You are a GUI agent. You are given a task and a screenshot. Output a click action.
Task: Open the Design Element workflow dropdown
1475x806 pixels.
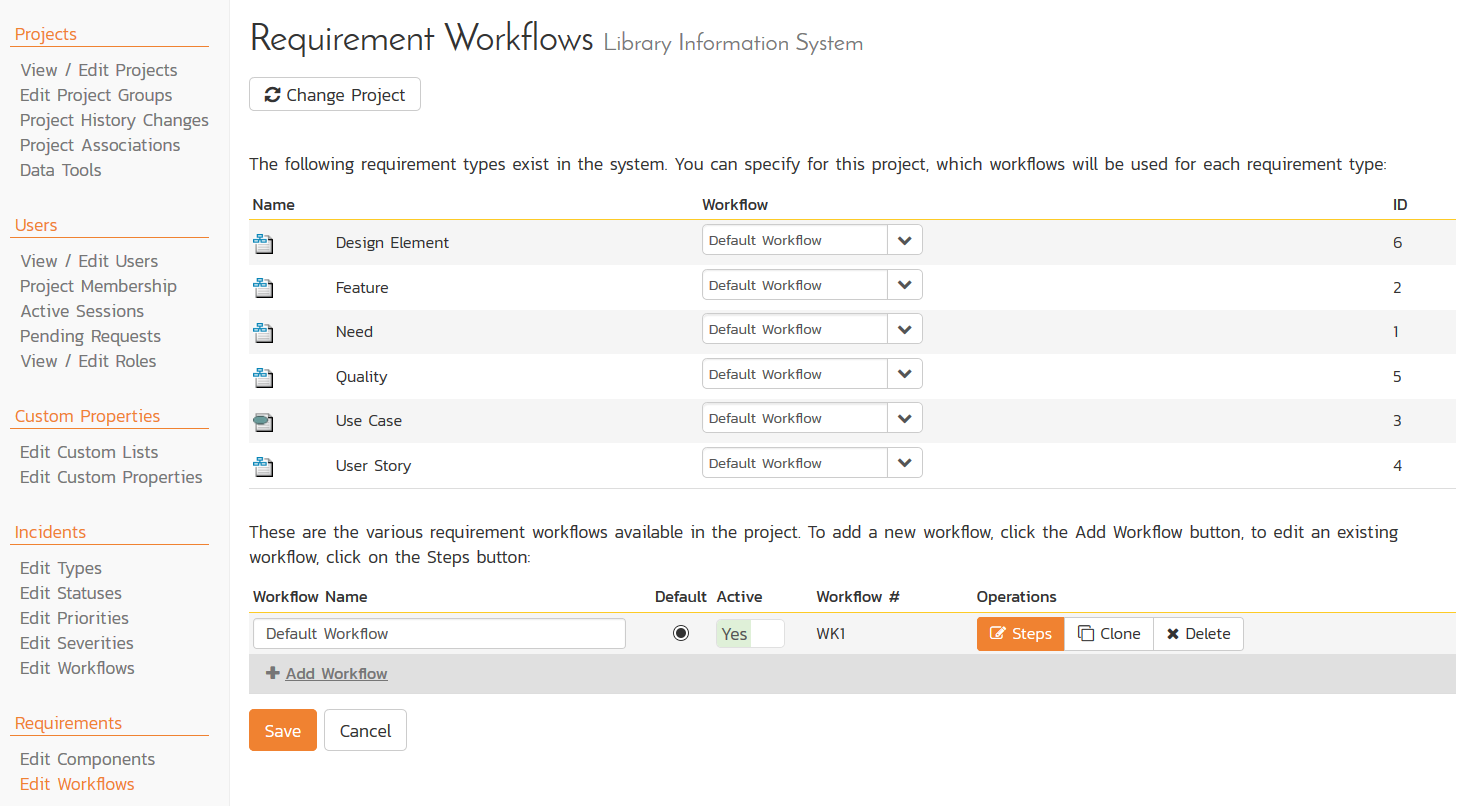click(x=811, y=240)
